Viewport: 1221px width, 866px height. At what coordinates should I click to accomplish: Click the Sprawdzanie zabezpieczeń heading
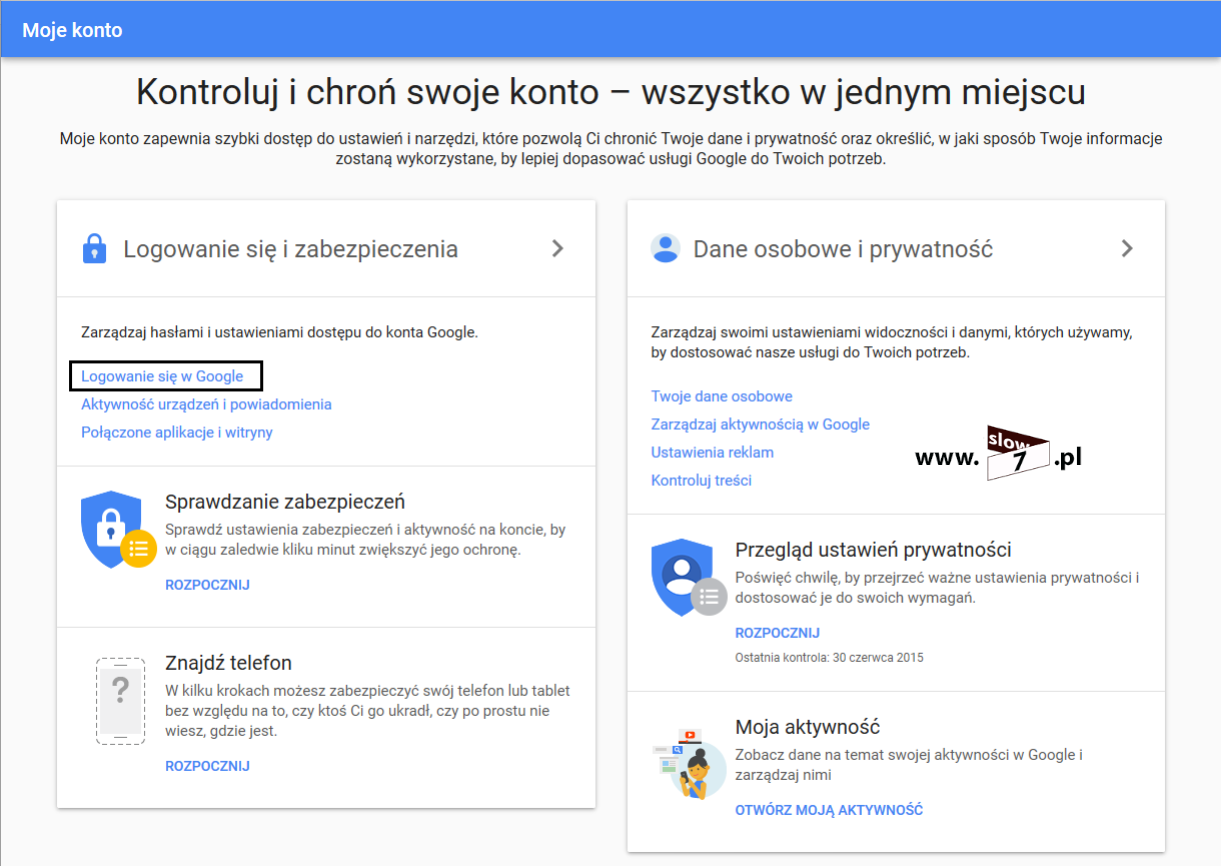285,502
